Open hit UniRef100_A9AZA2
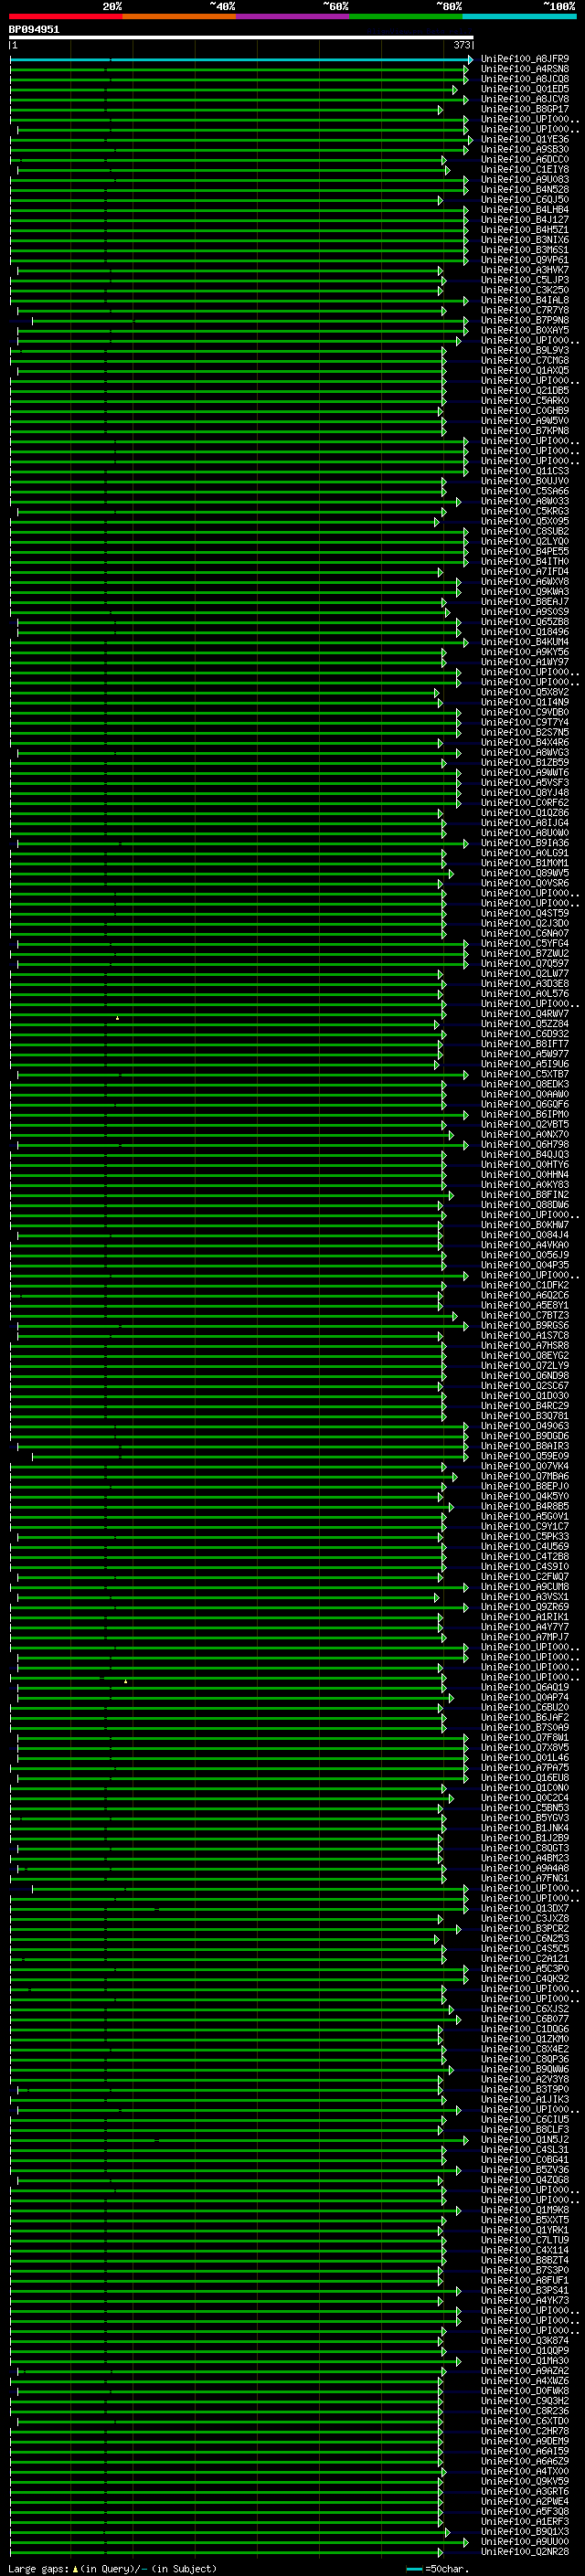This screenshot has width=585, height=2576. coord(524,2370)
